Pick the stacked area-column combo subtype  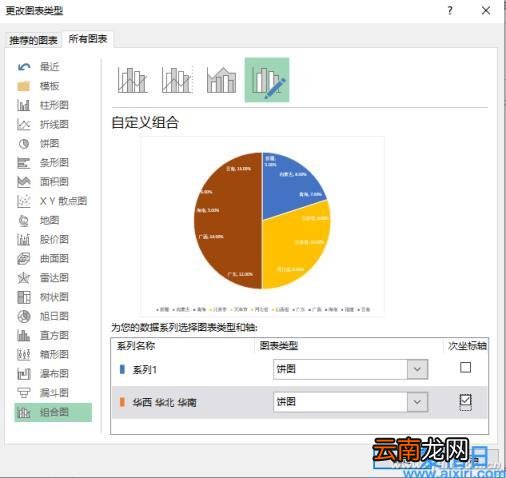click(x=222, y=80)
